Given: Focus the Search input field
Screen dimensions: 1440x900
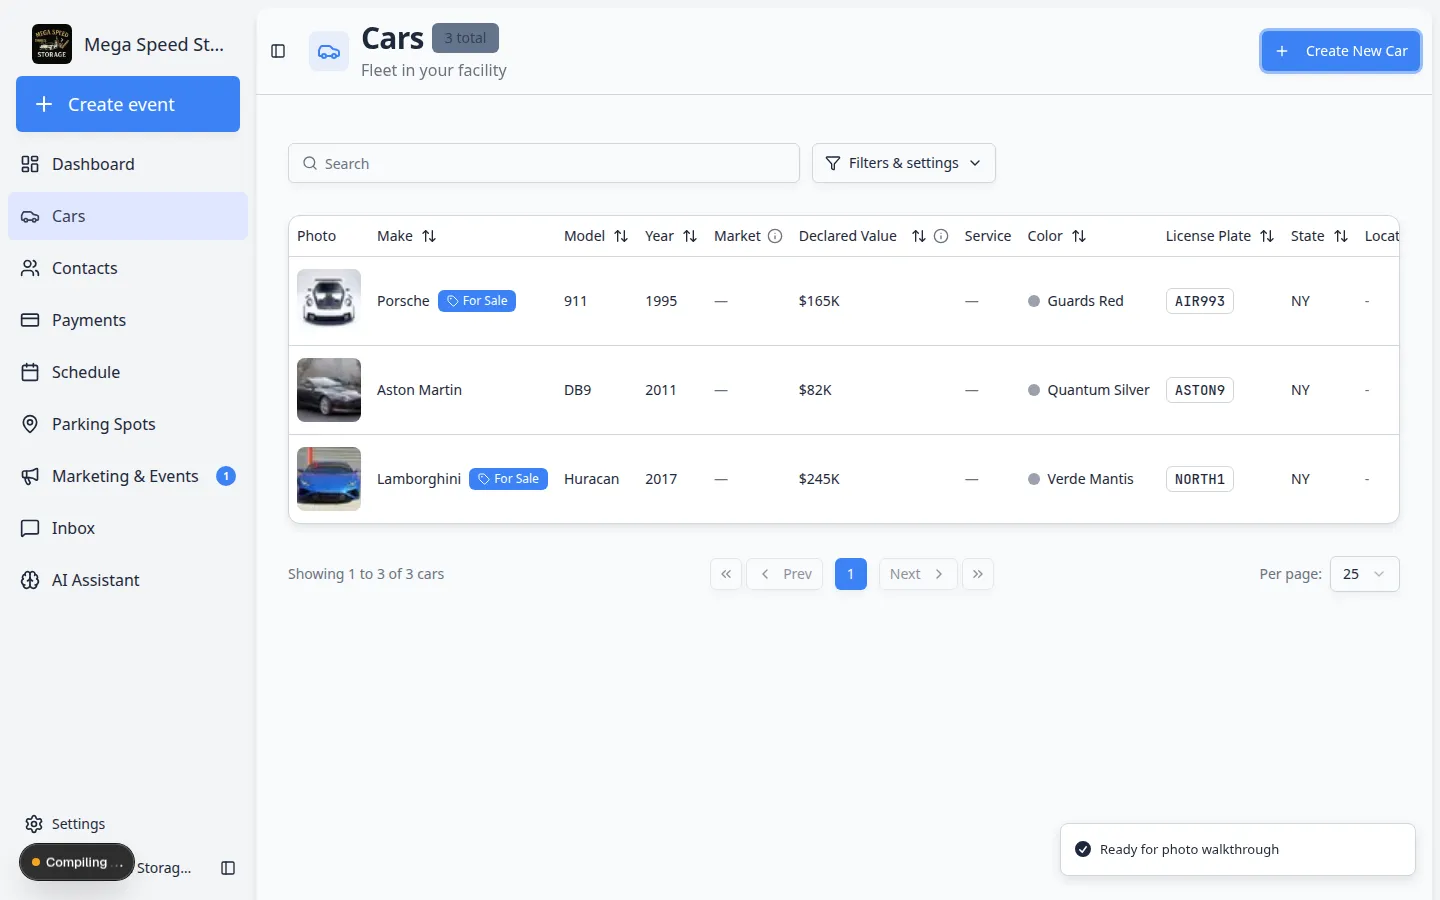Looking at the screenshot, I should pyautogui.click(x=544, y=163).
